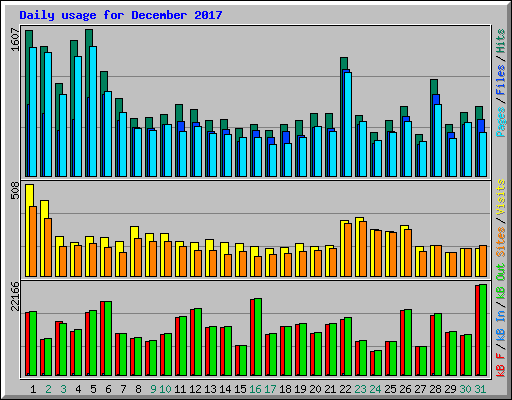The image size is (512, 400).
Task: Click day label 20 on the x-axis
Action: tap(315, 389)
